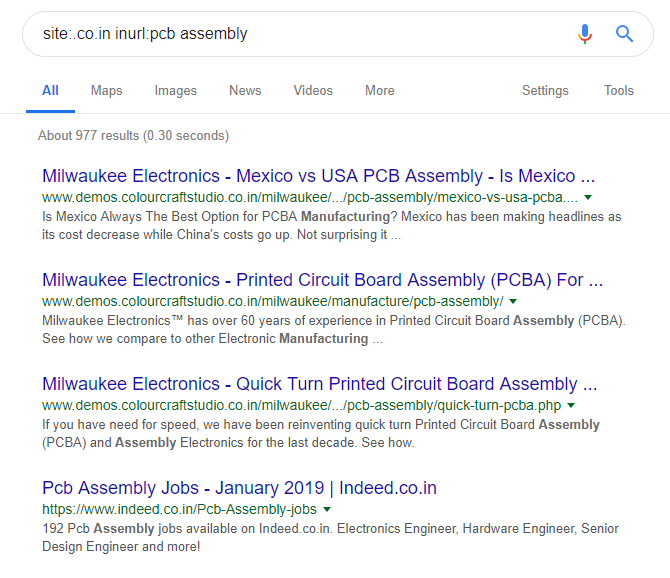The height and width of the screenshot is (578, 670).
Task: Expand dropdown arrow beside manufacture/pcb-assembly URL
Action: point(513,301)
